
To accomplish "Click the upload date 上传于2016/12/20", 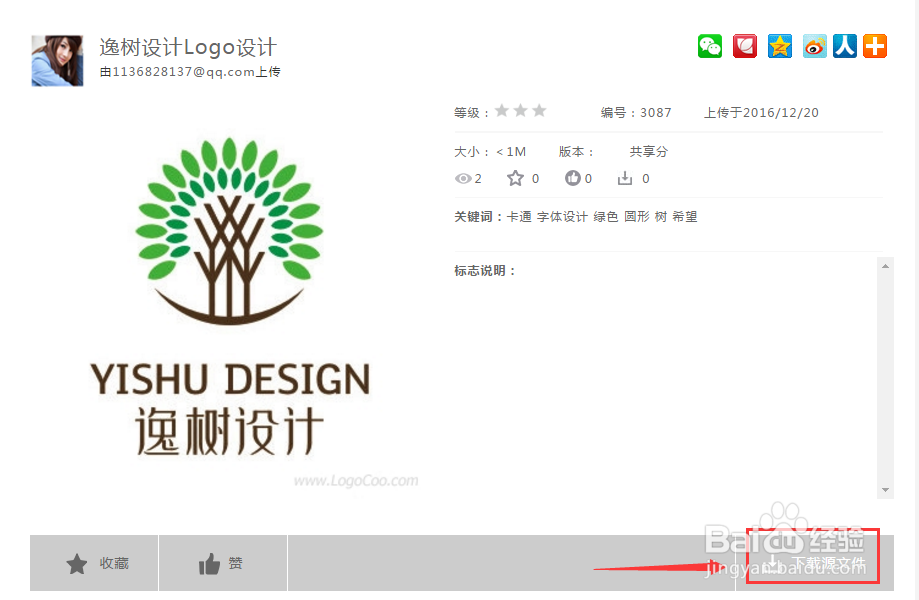I will [761, 112].
